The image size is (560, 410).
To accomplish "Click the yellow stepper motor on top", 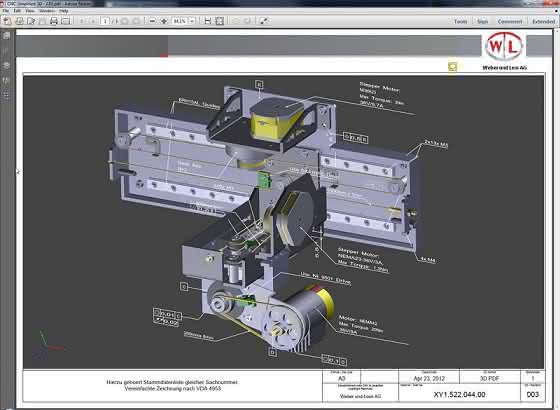I will (x=276, y=119).
